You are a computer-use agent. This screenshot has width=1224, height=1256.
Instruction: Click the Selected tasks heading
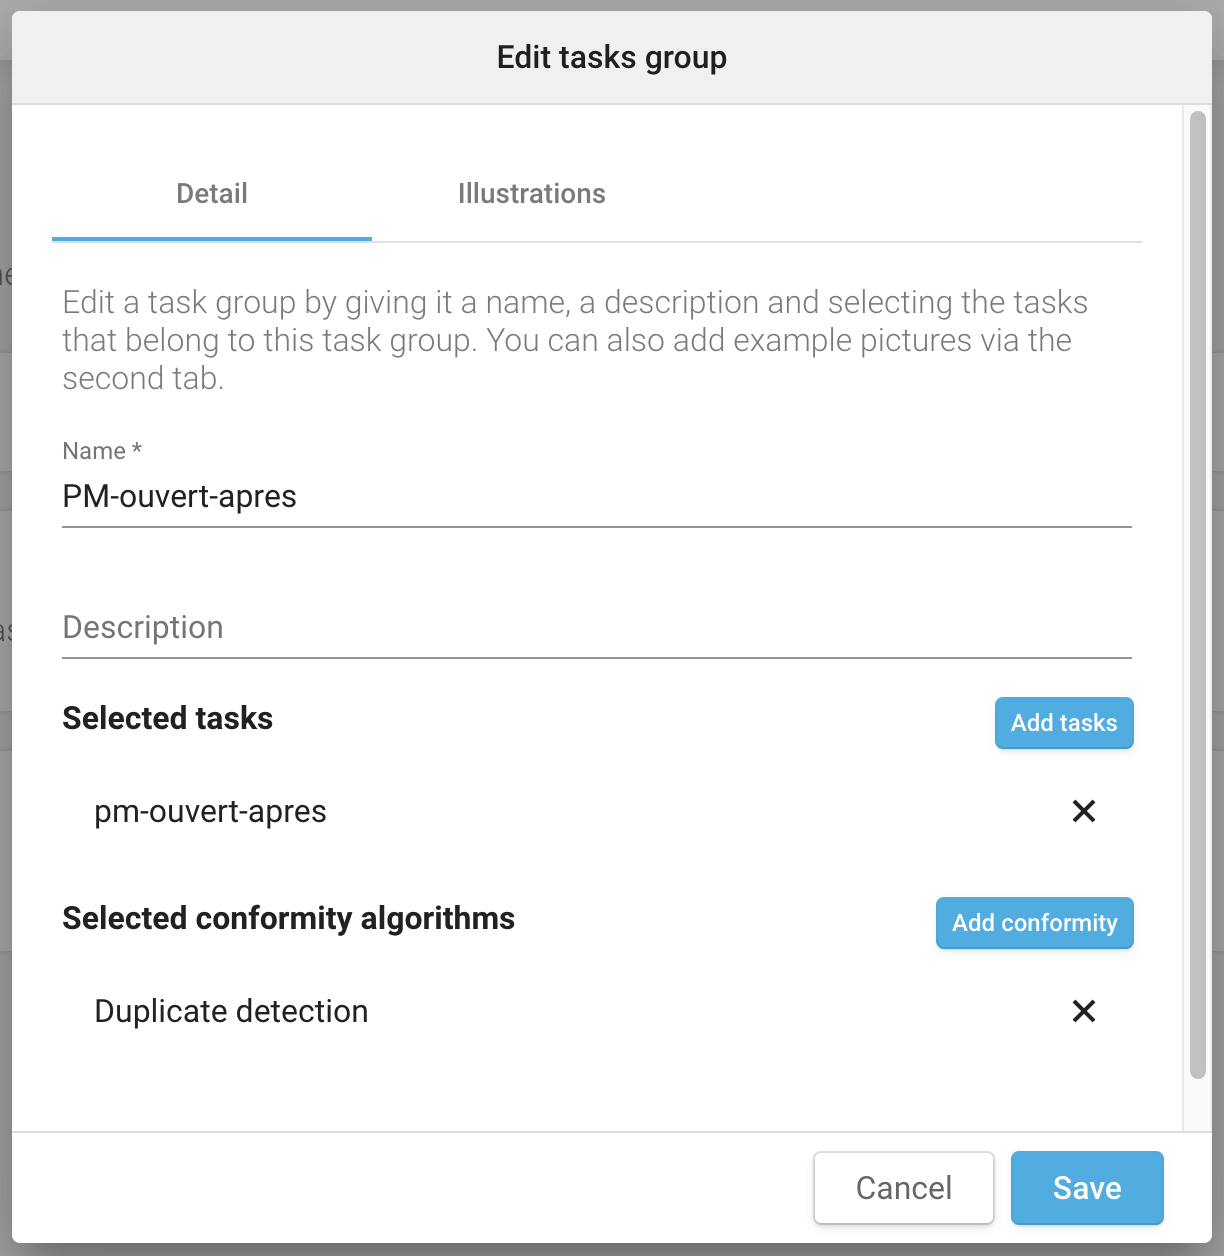coord(168,718)
